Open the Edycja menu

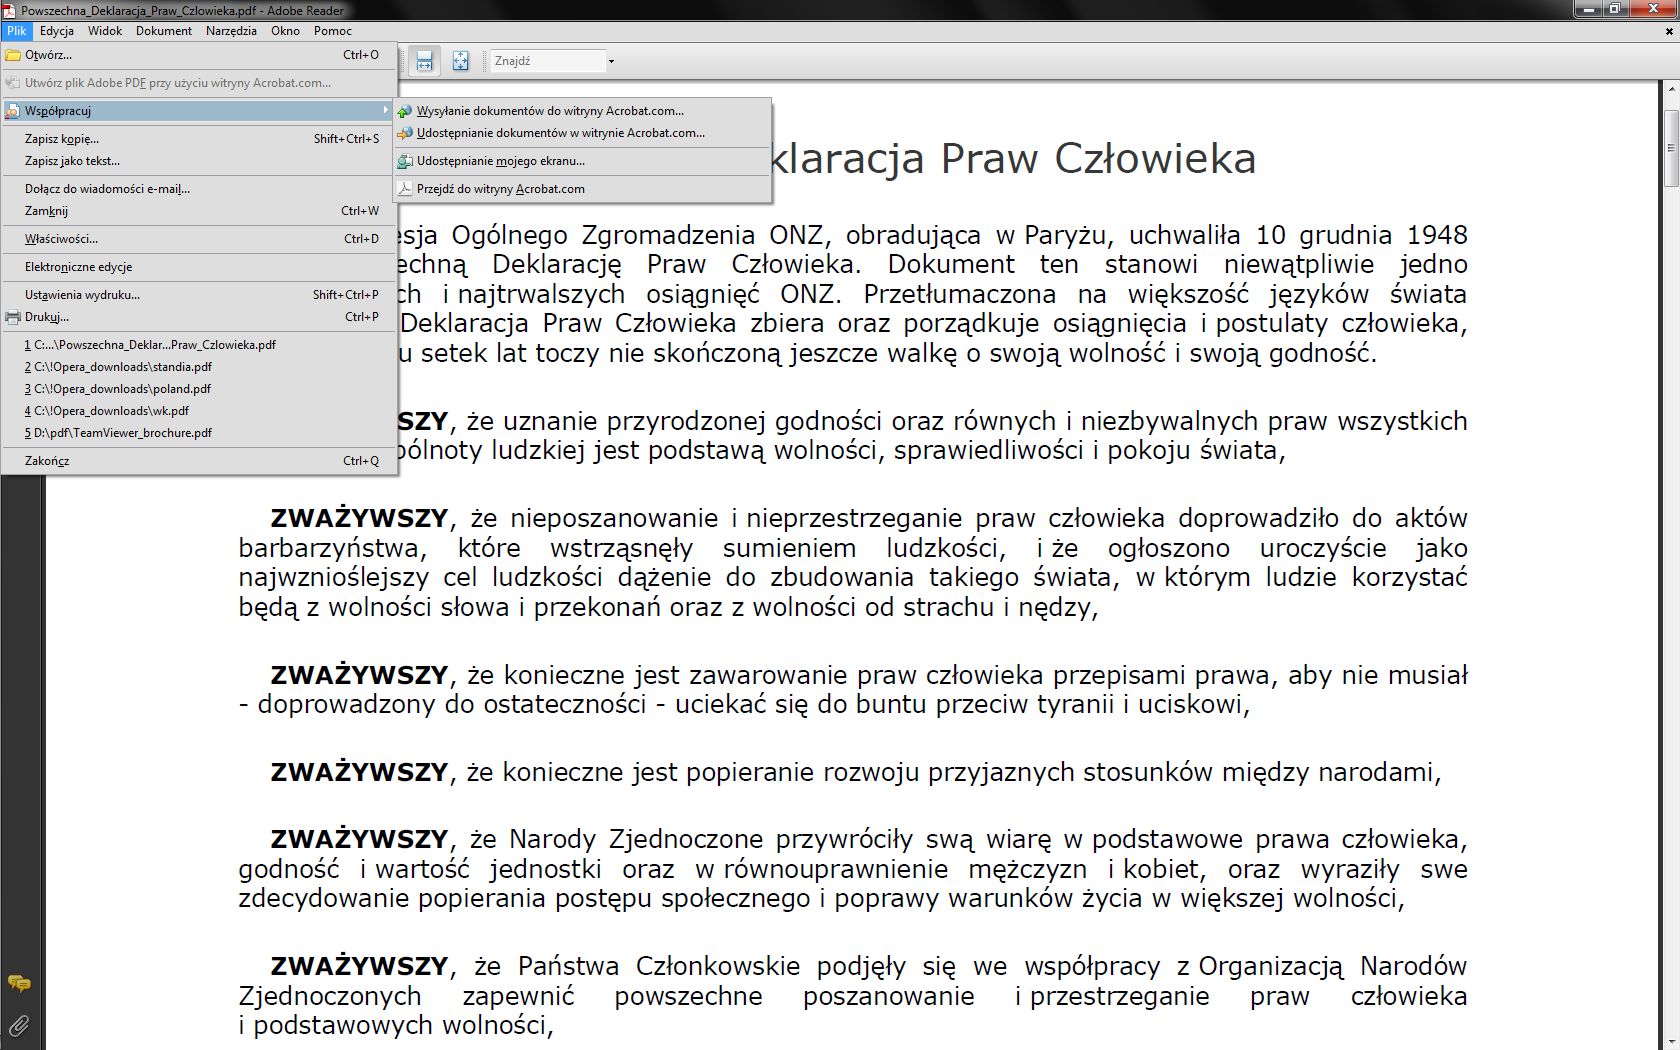tap(57, 31)
